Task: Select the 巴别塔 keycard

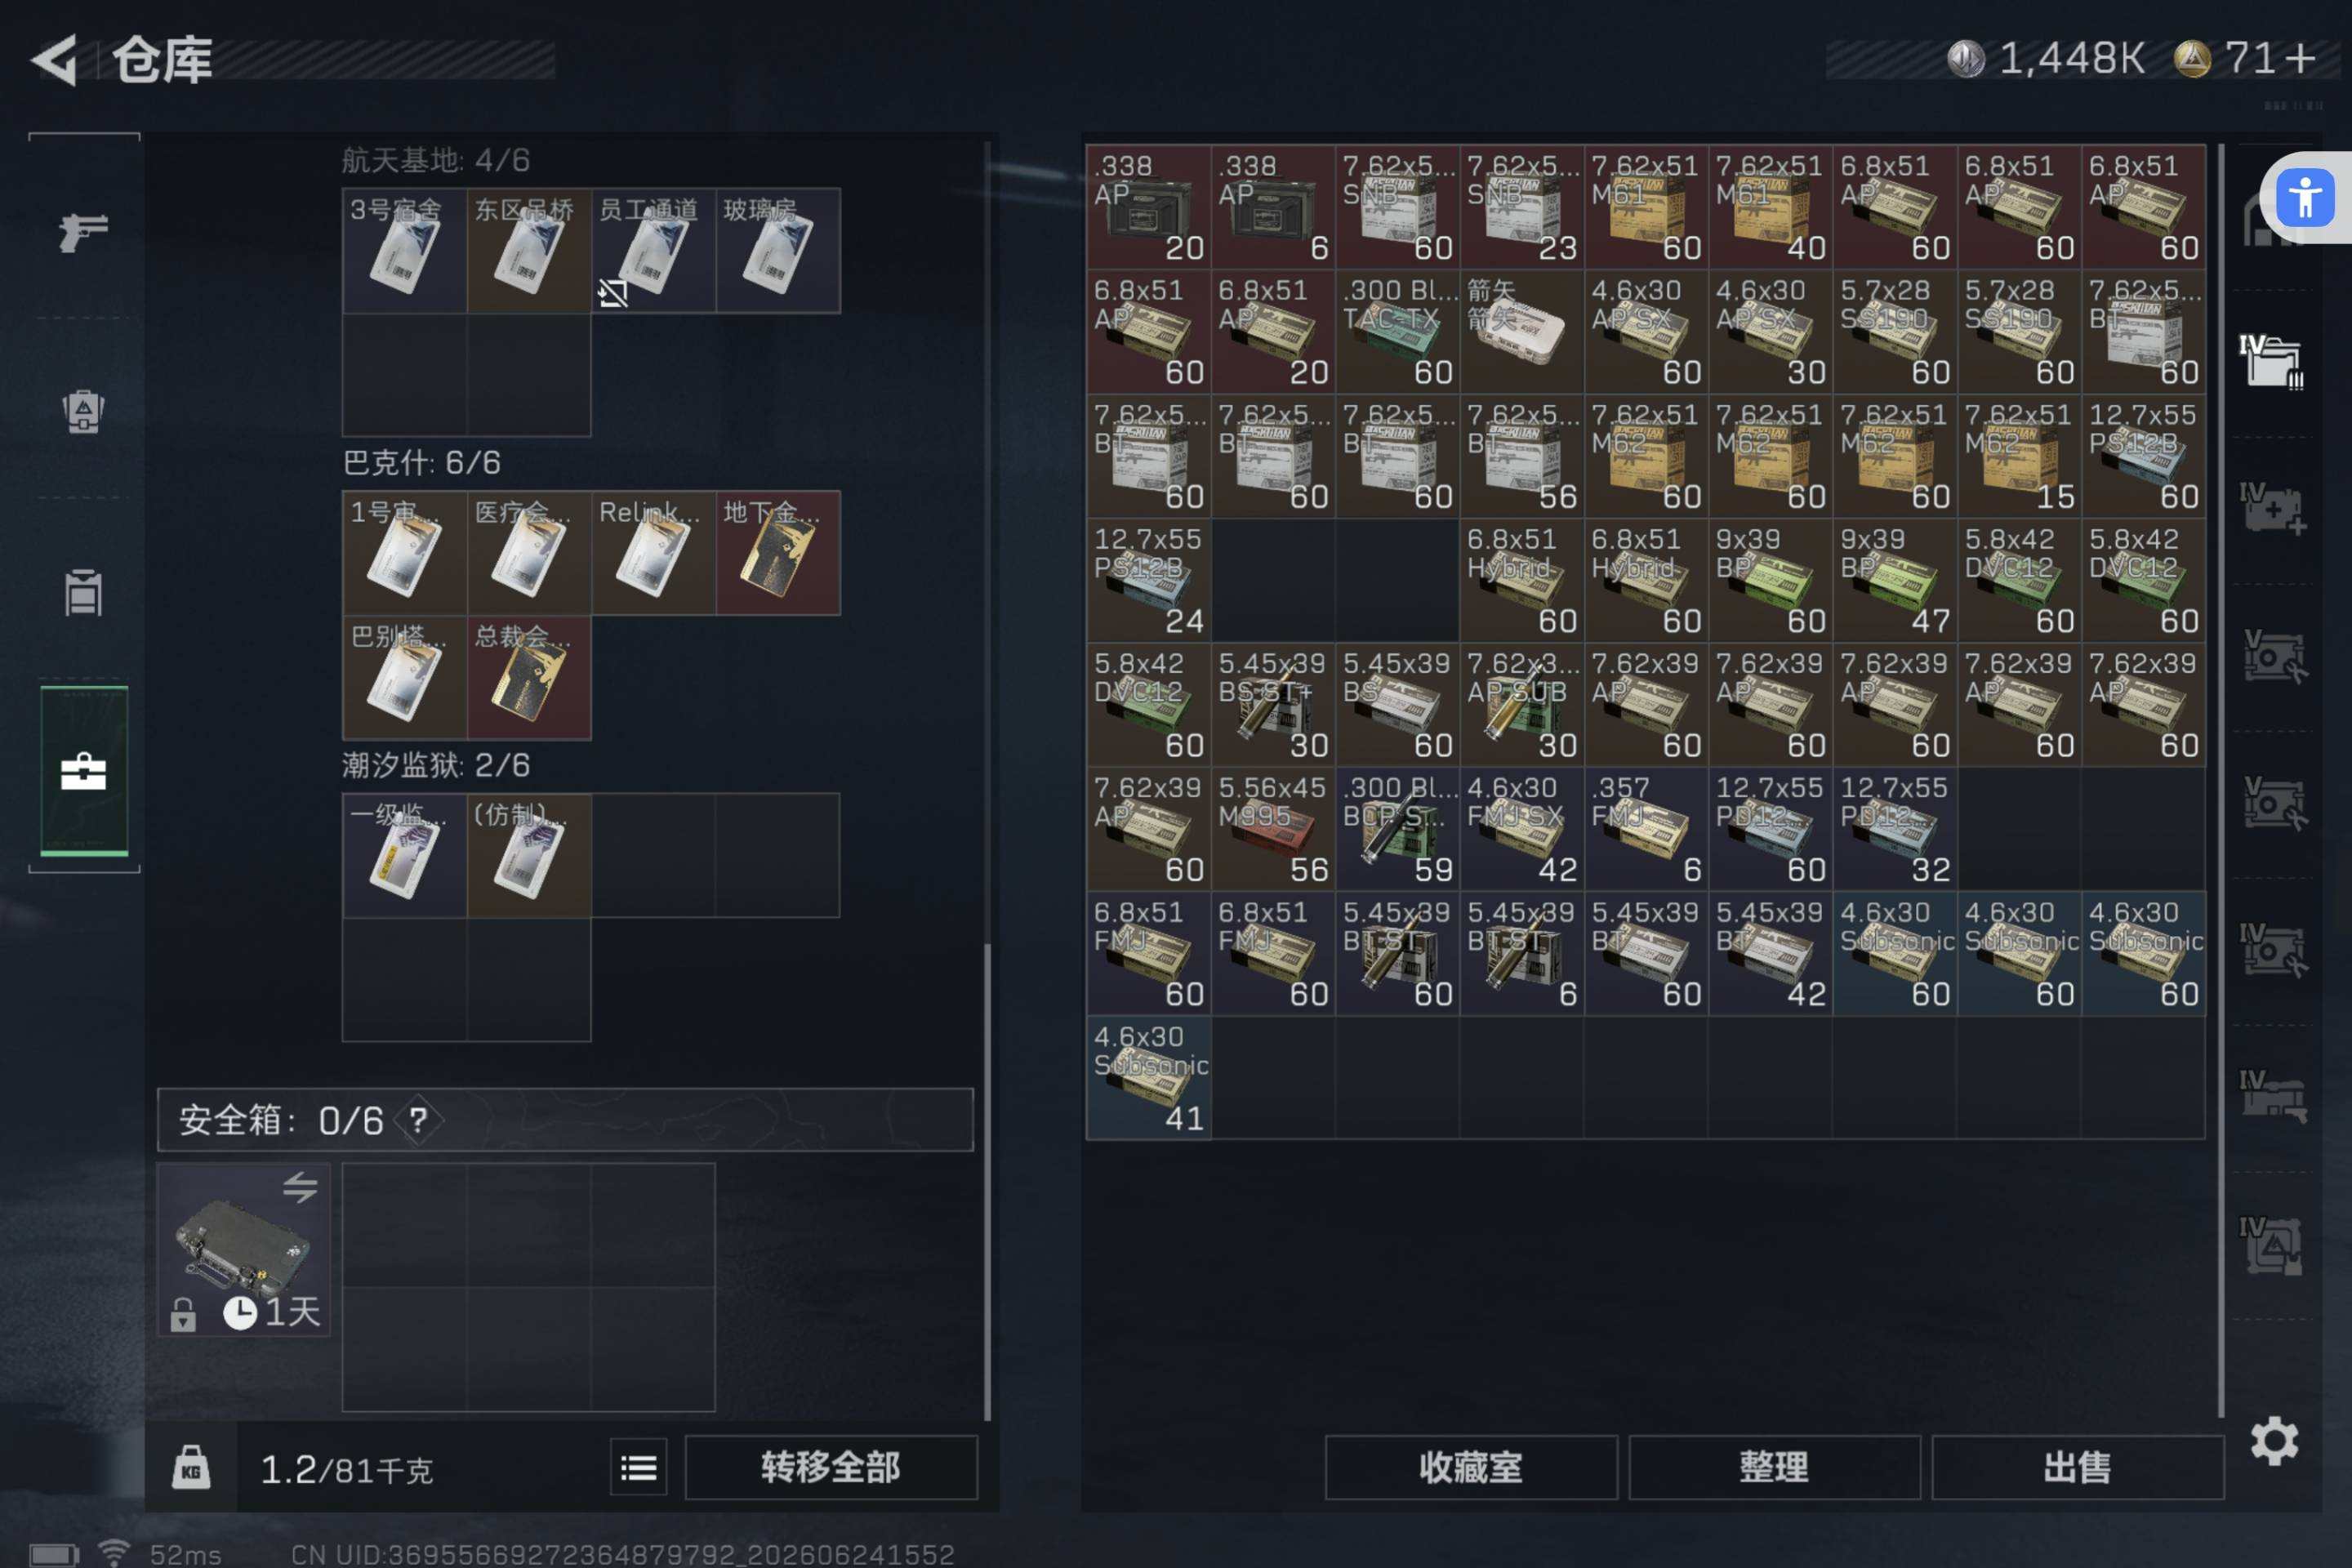Action: [405, 678]
